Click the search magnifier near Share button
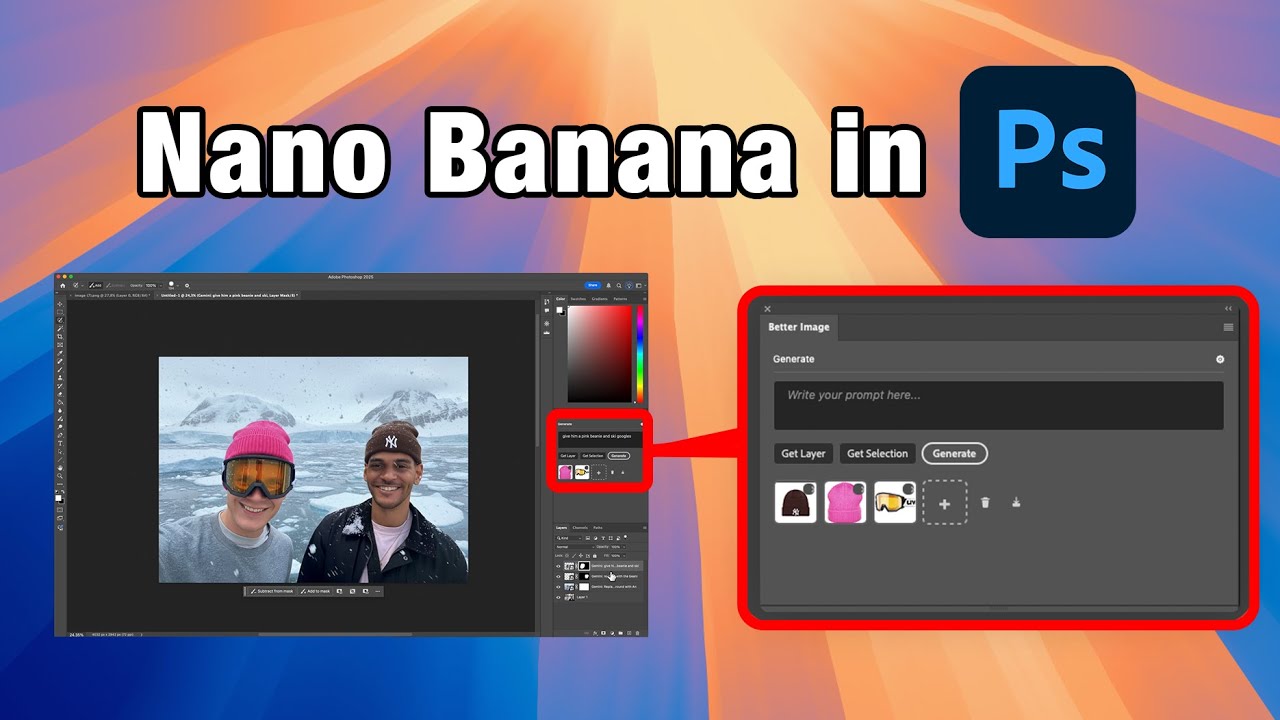The width and height of the screenshot is (1280, 720). [x=619, y=285]
